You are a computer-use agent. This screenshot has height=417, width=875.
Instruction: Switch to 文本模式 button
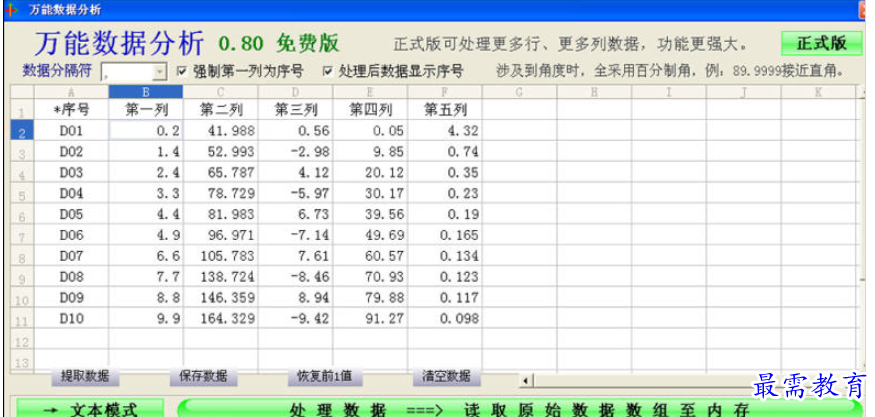90,409
